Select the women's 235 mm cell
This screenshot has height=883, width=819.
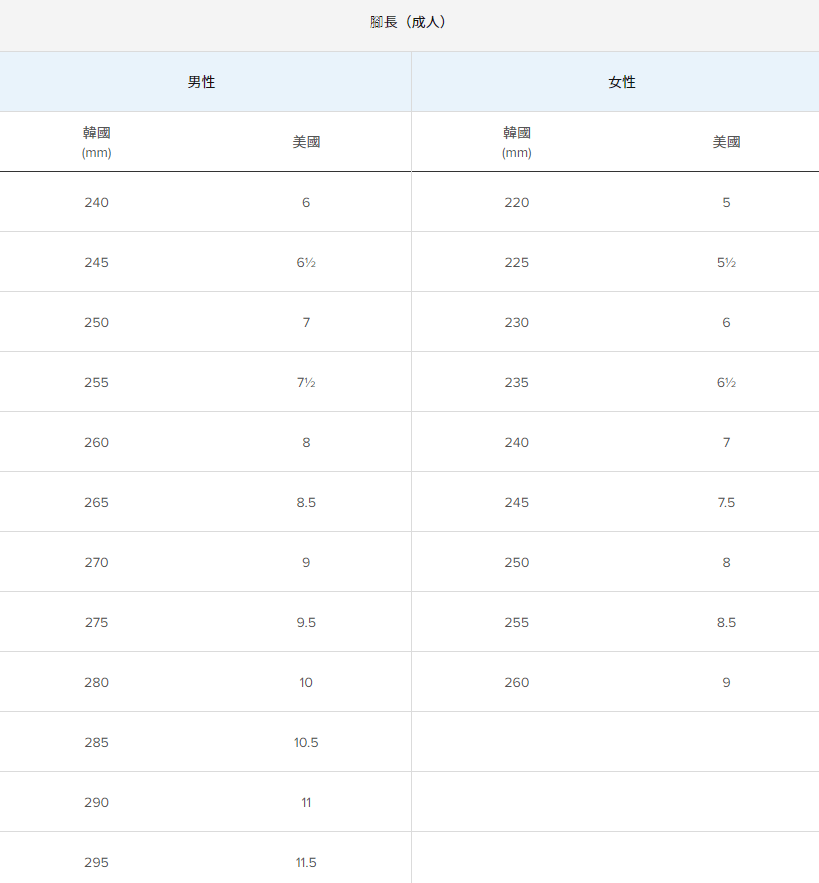click(x=517, y=382)
